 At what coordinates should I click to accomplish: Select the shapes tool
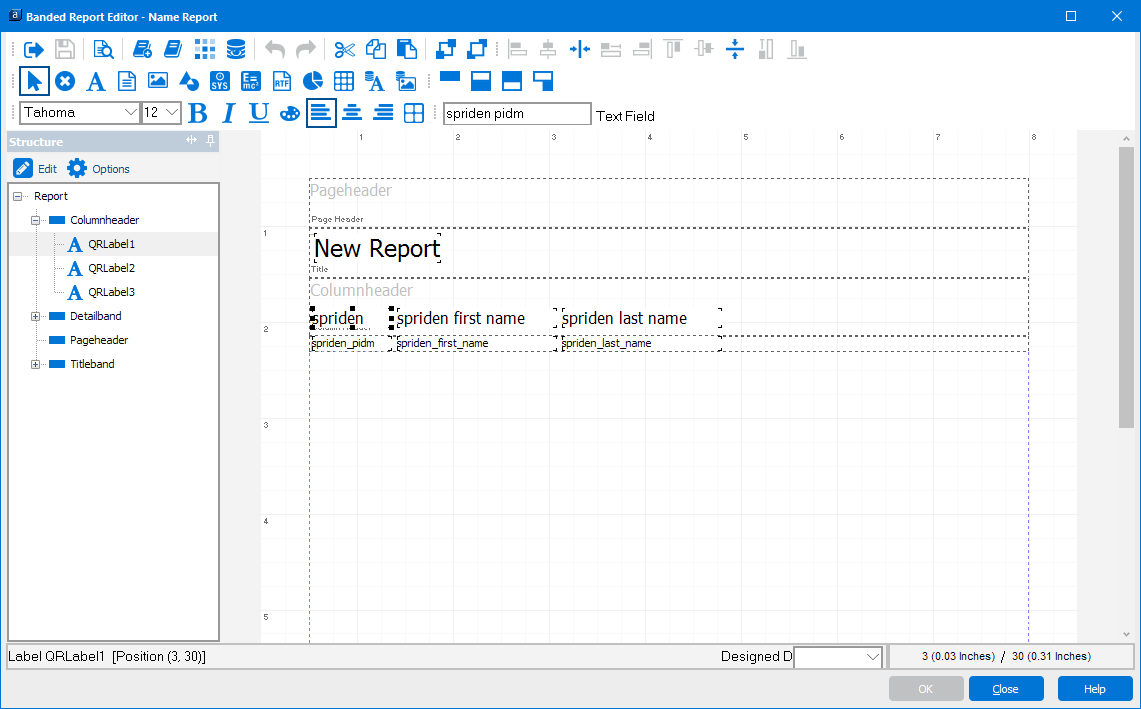tap(188, 81)
